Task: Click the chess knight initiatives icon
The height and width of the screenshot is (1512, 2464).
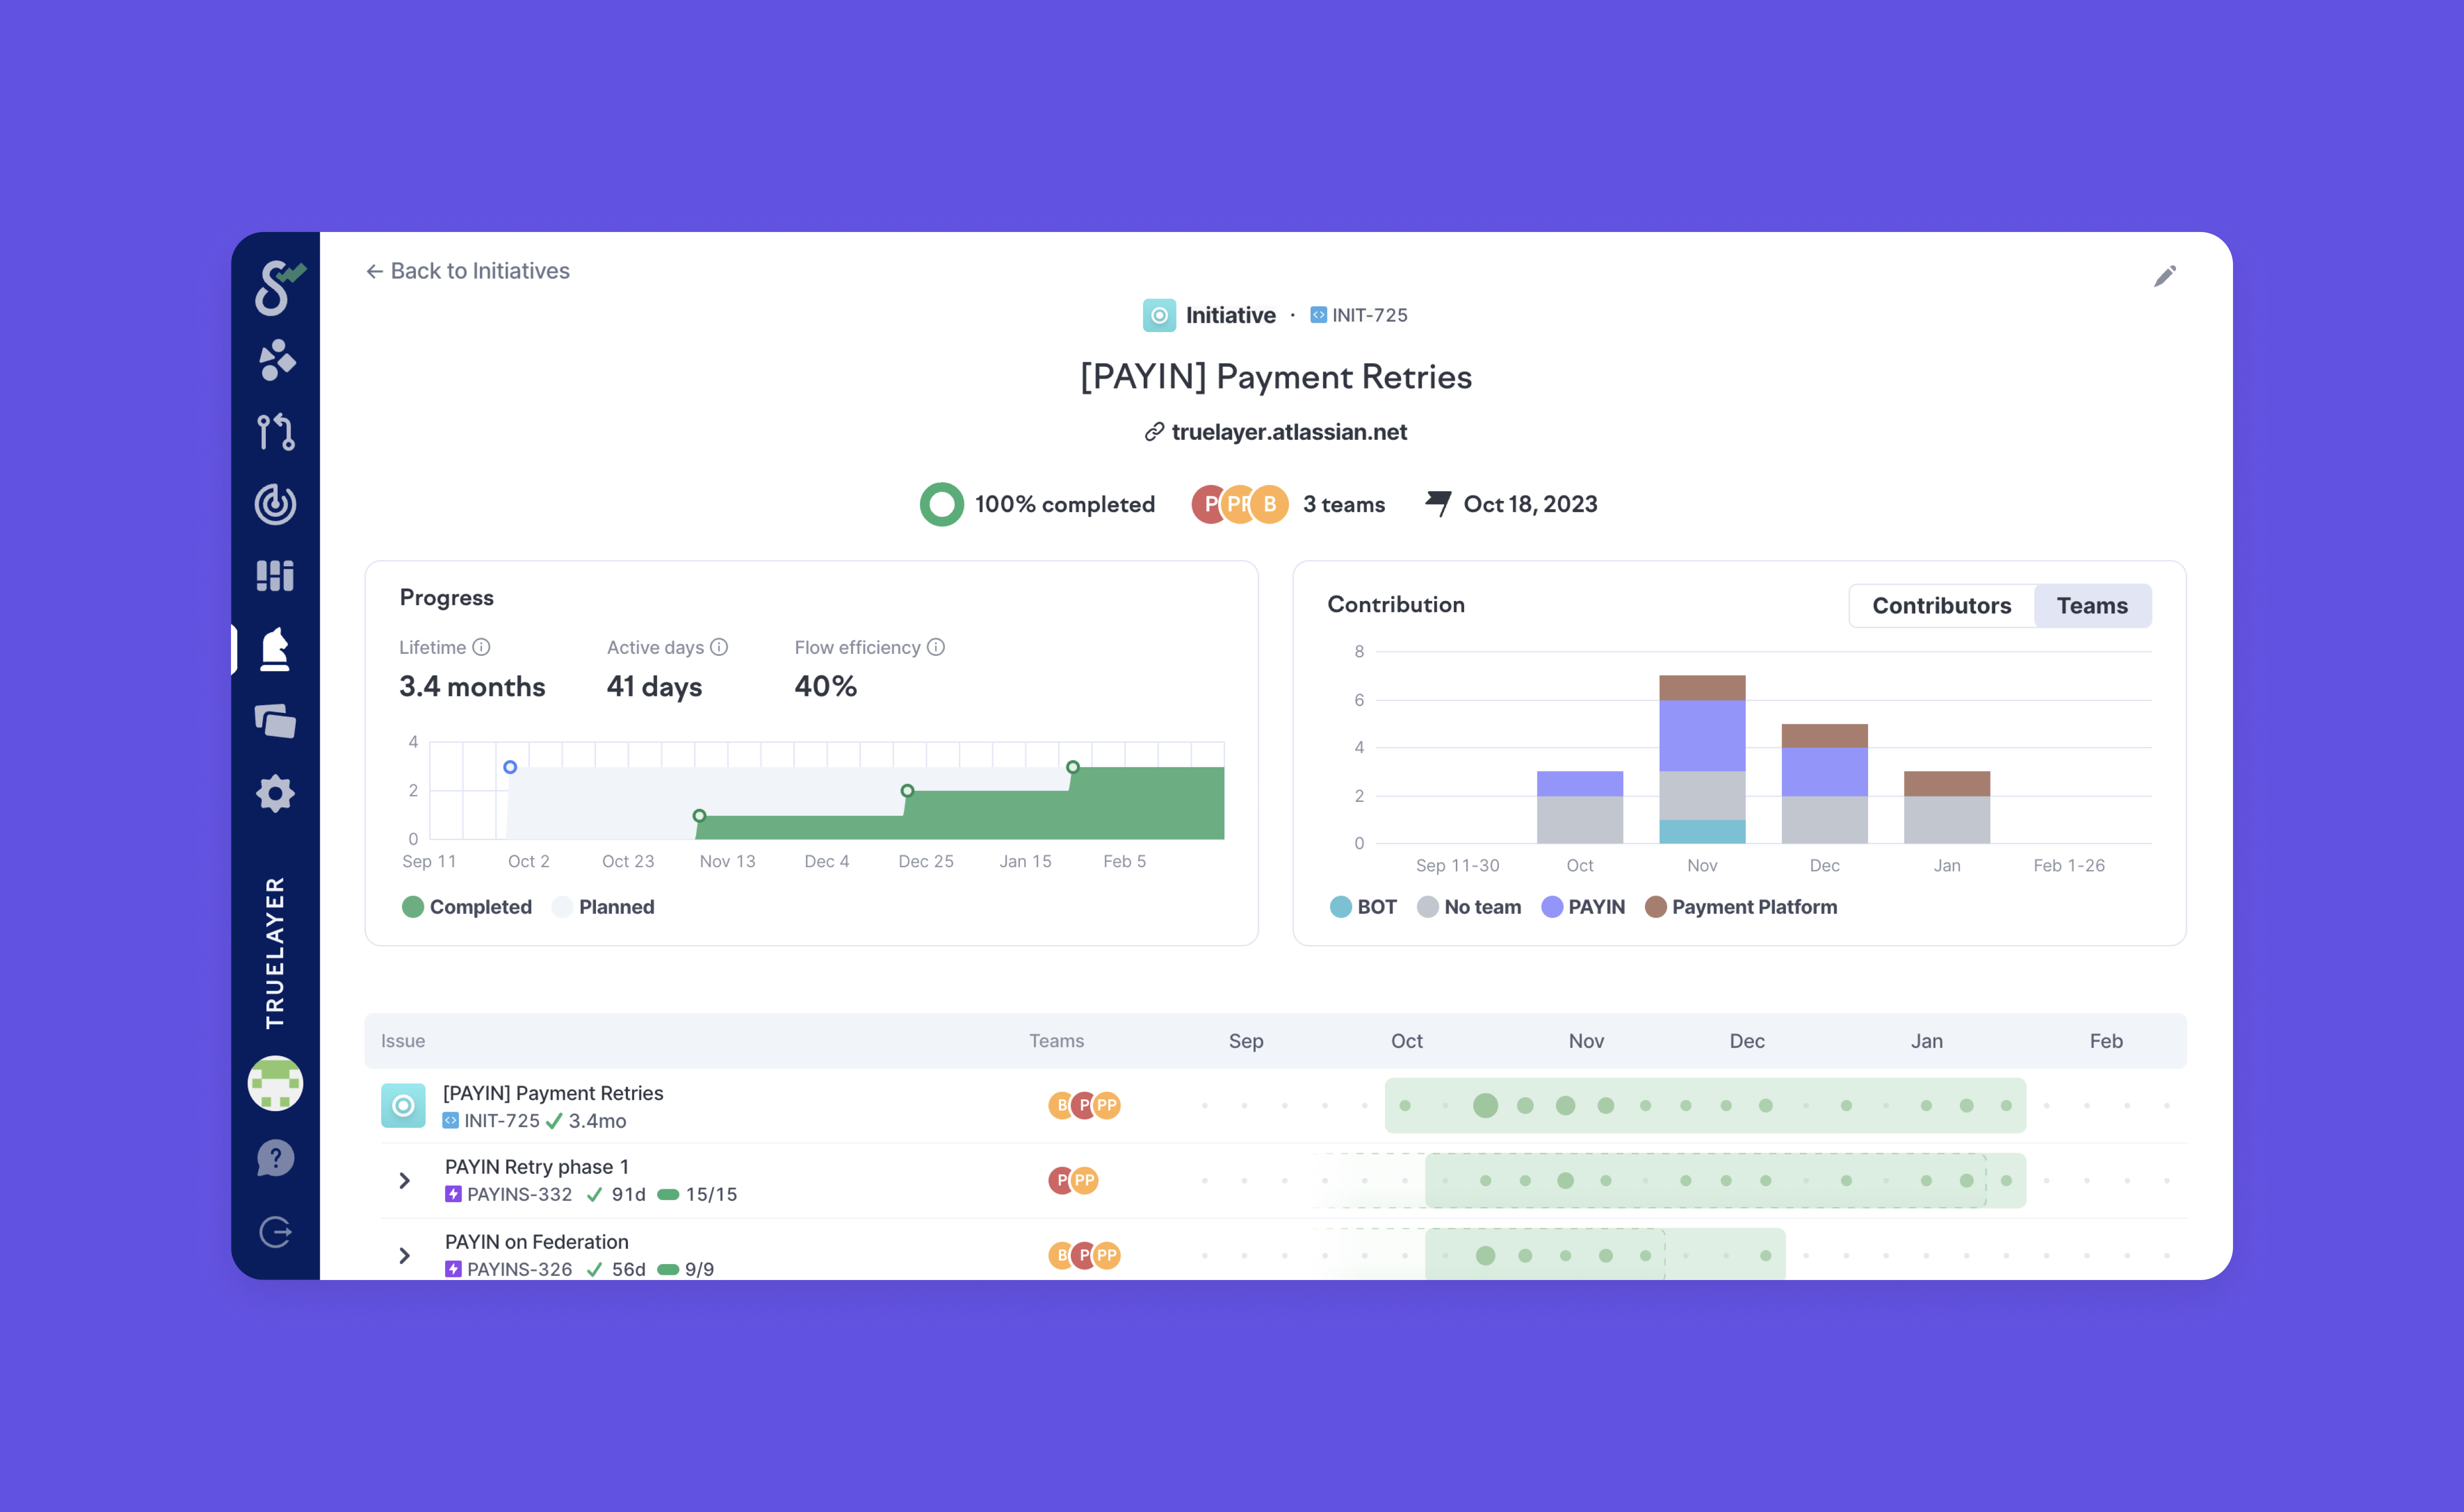Action: coord(275,649)
